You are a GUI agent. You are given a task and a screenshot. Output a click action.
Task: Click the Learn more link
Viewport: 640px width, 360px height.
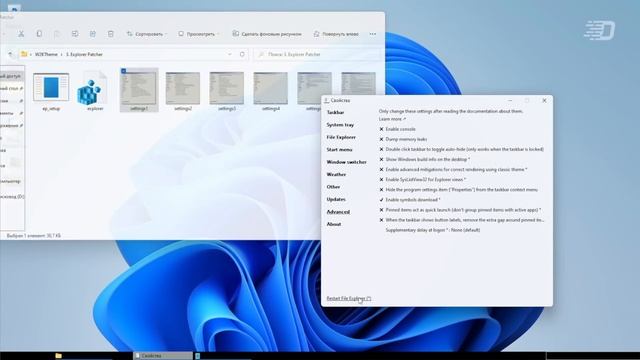coord(392,119)
